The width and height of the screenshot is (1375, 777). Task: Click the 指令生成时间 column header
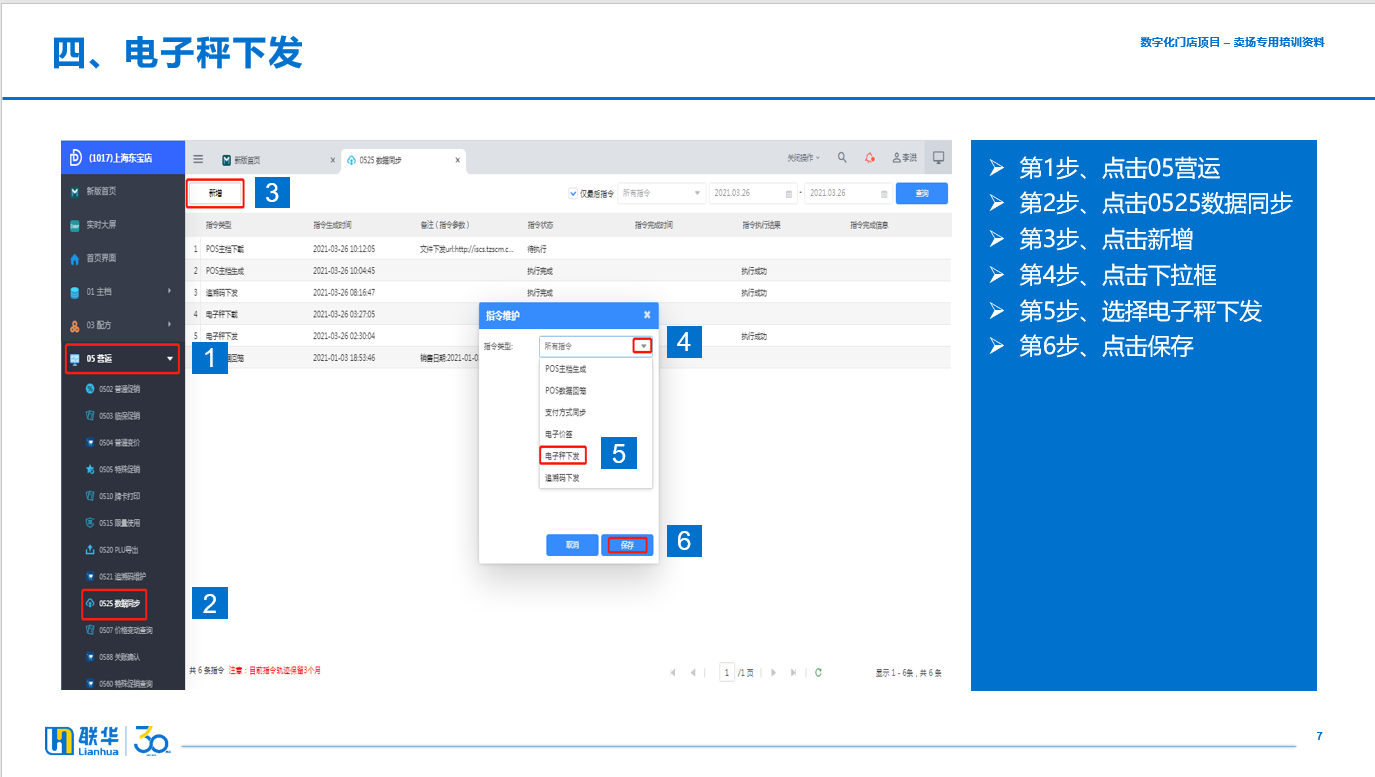coord(332,226)
